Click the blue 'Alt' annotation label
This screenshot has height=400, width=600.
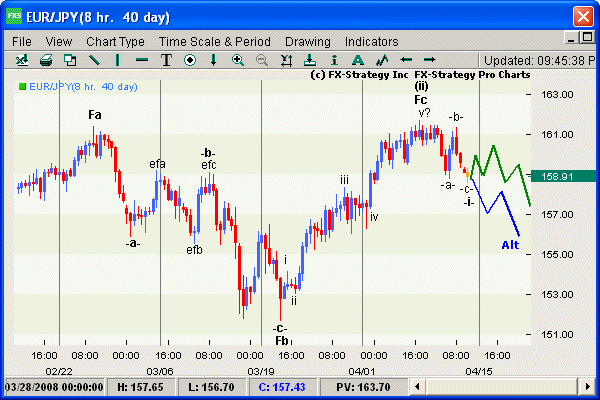pyautogui.click(x=510, y=245)
